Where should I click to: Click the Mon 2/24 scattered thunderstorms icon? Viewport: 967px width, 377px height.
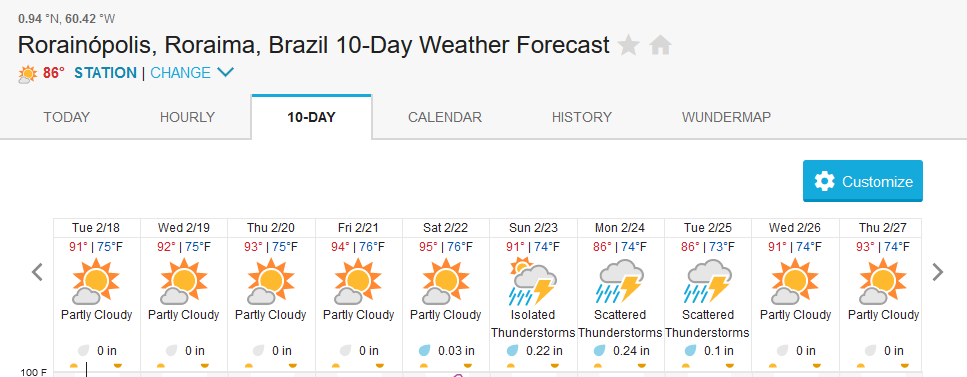coord(620,282)
